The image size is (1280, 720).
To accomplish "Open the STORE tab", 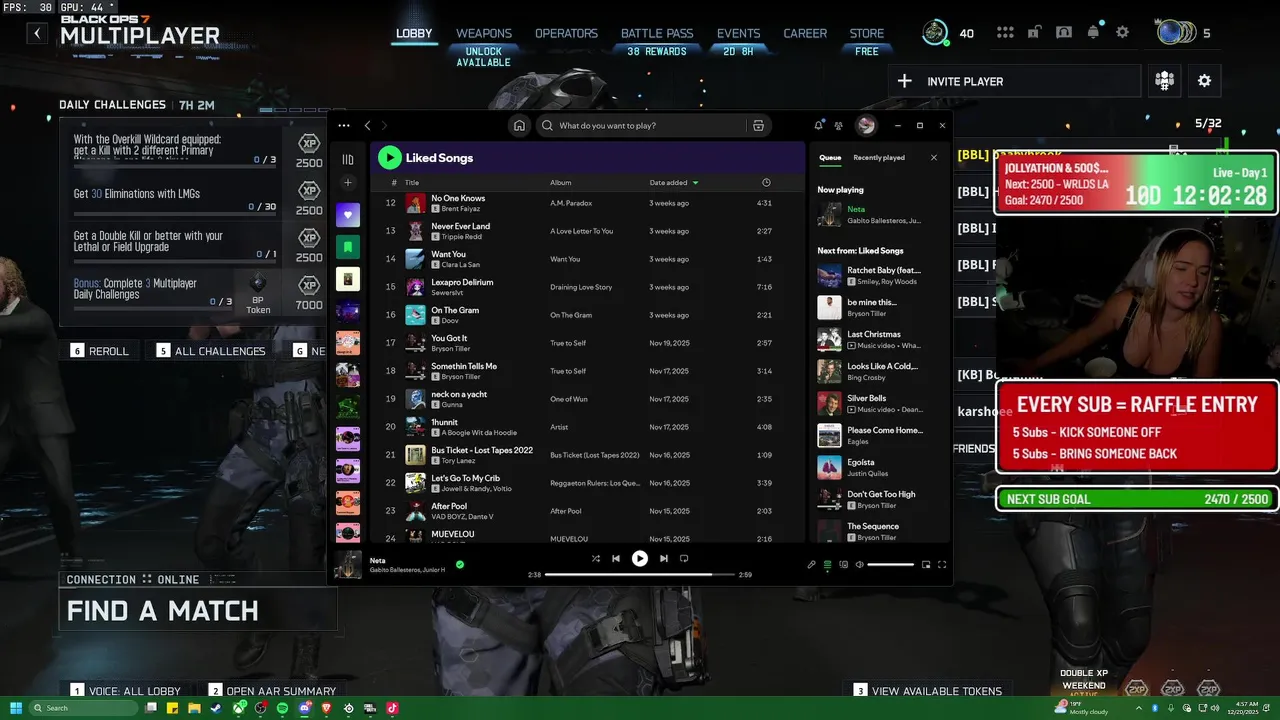I will 867,33.
